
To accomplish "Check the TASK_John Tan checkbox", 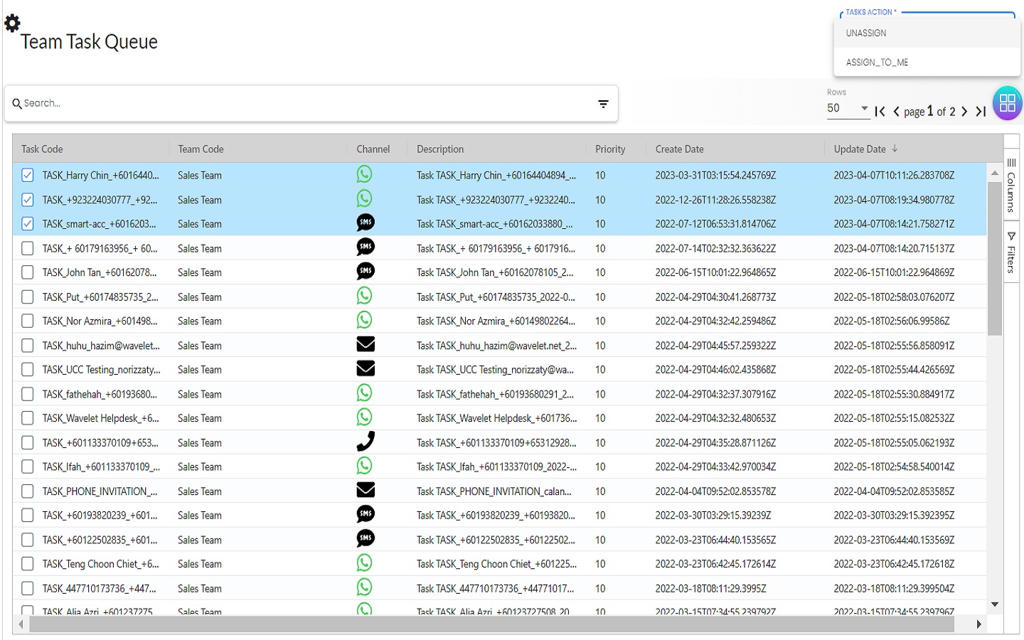I will [28, 272].
